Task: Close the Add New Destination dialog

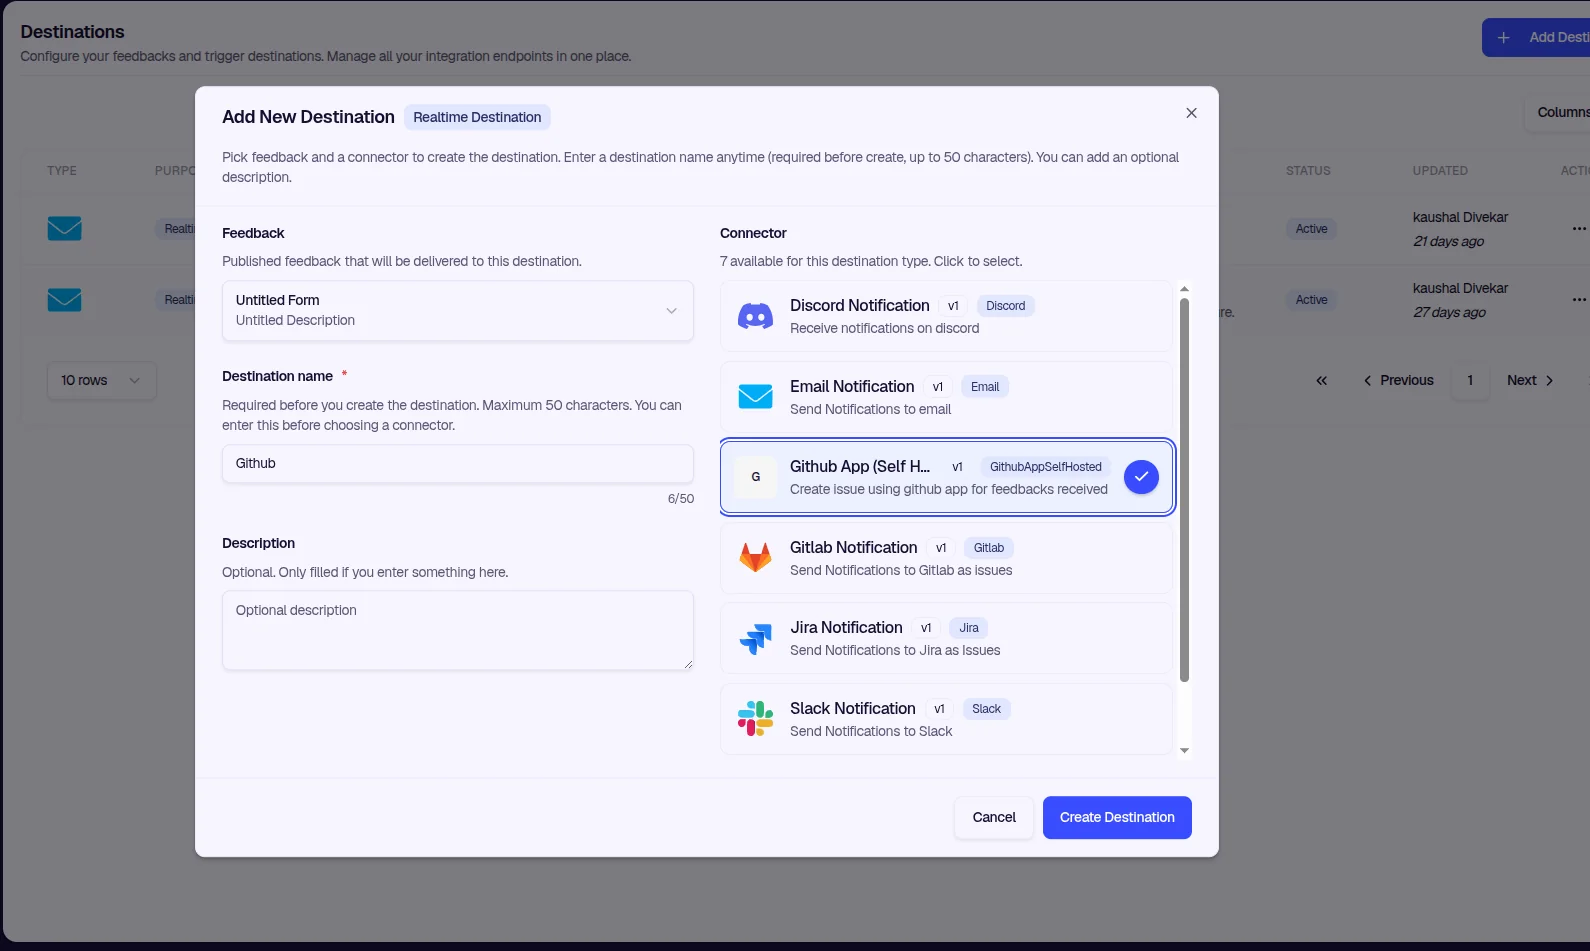Action: (x=1191, y=113)
